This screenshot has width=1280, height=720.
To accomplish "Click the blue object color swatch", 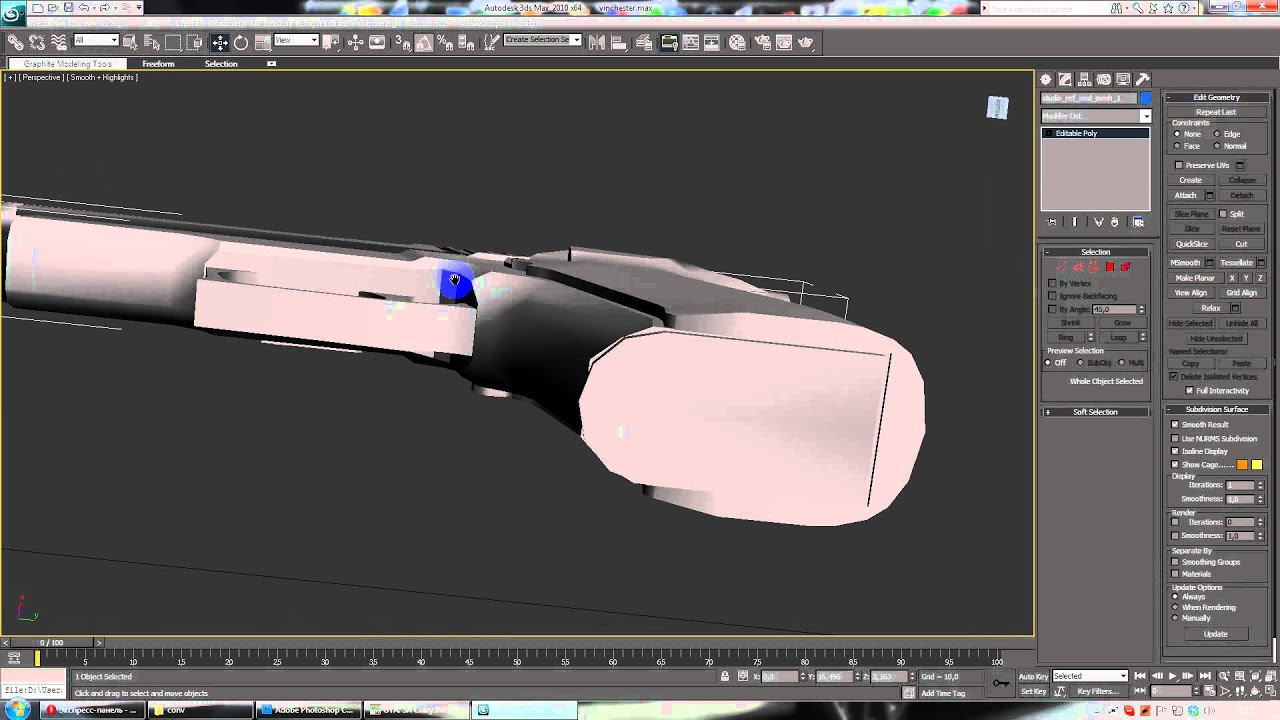I will point(1146,98).
